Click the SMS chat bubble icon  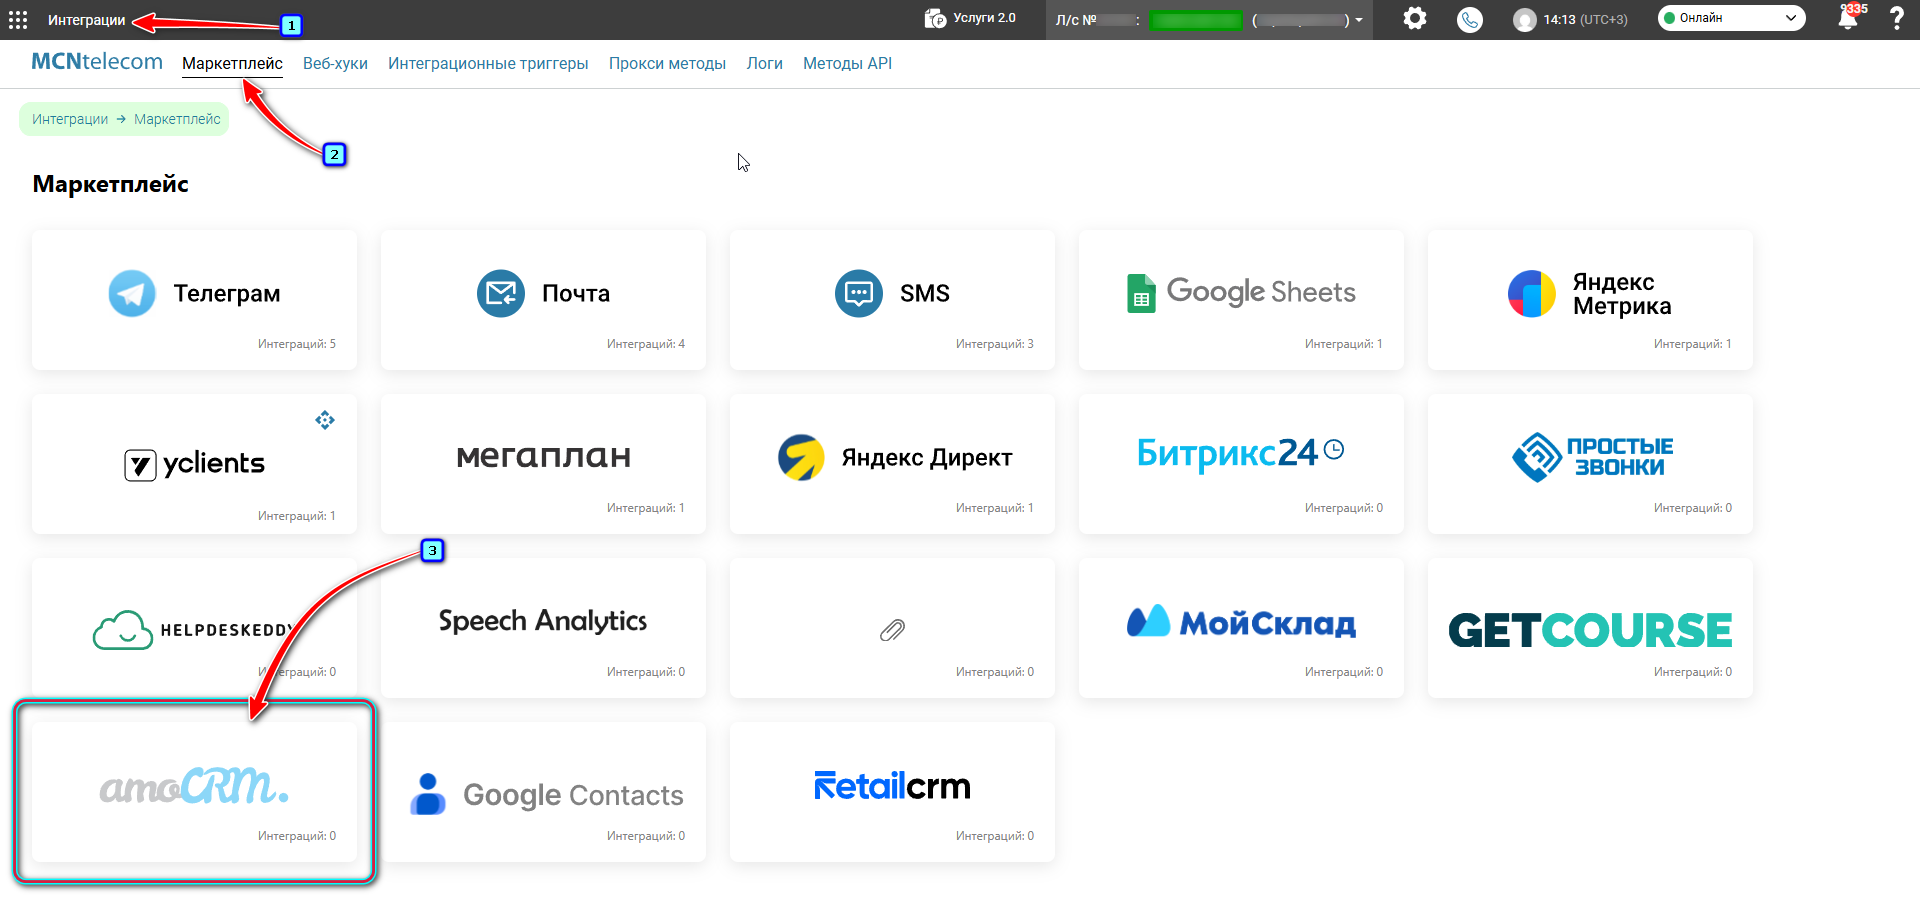(859, 294)
